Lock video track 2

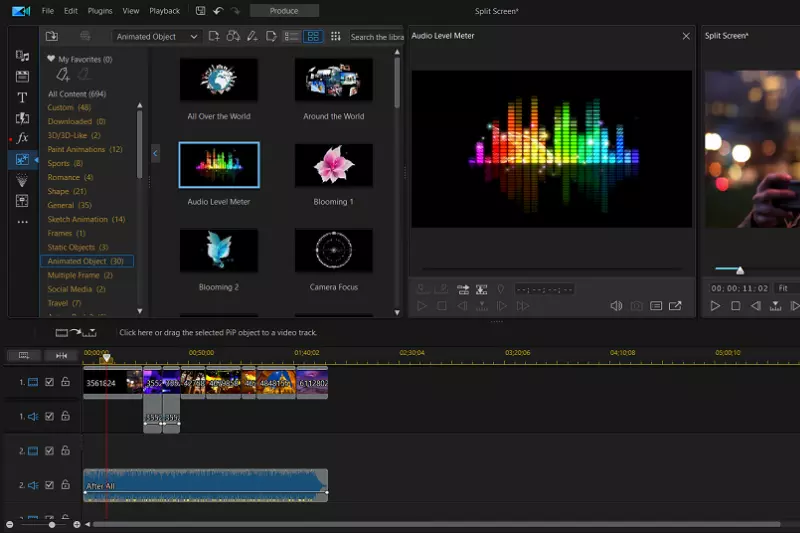coord(65,450)
